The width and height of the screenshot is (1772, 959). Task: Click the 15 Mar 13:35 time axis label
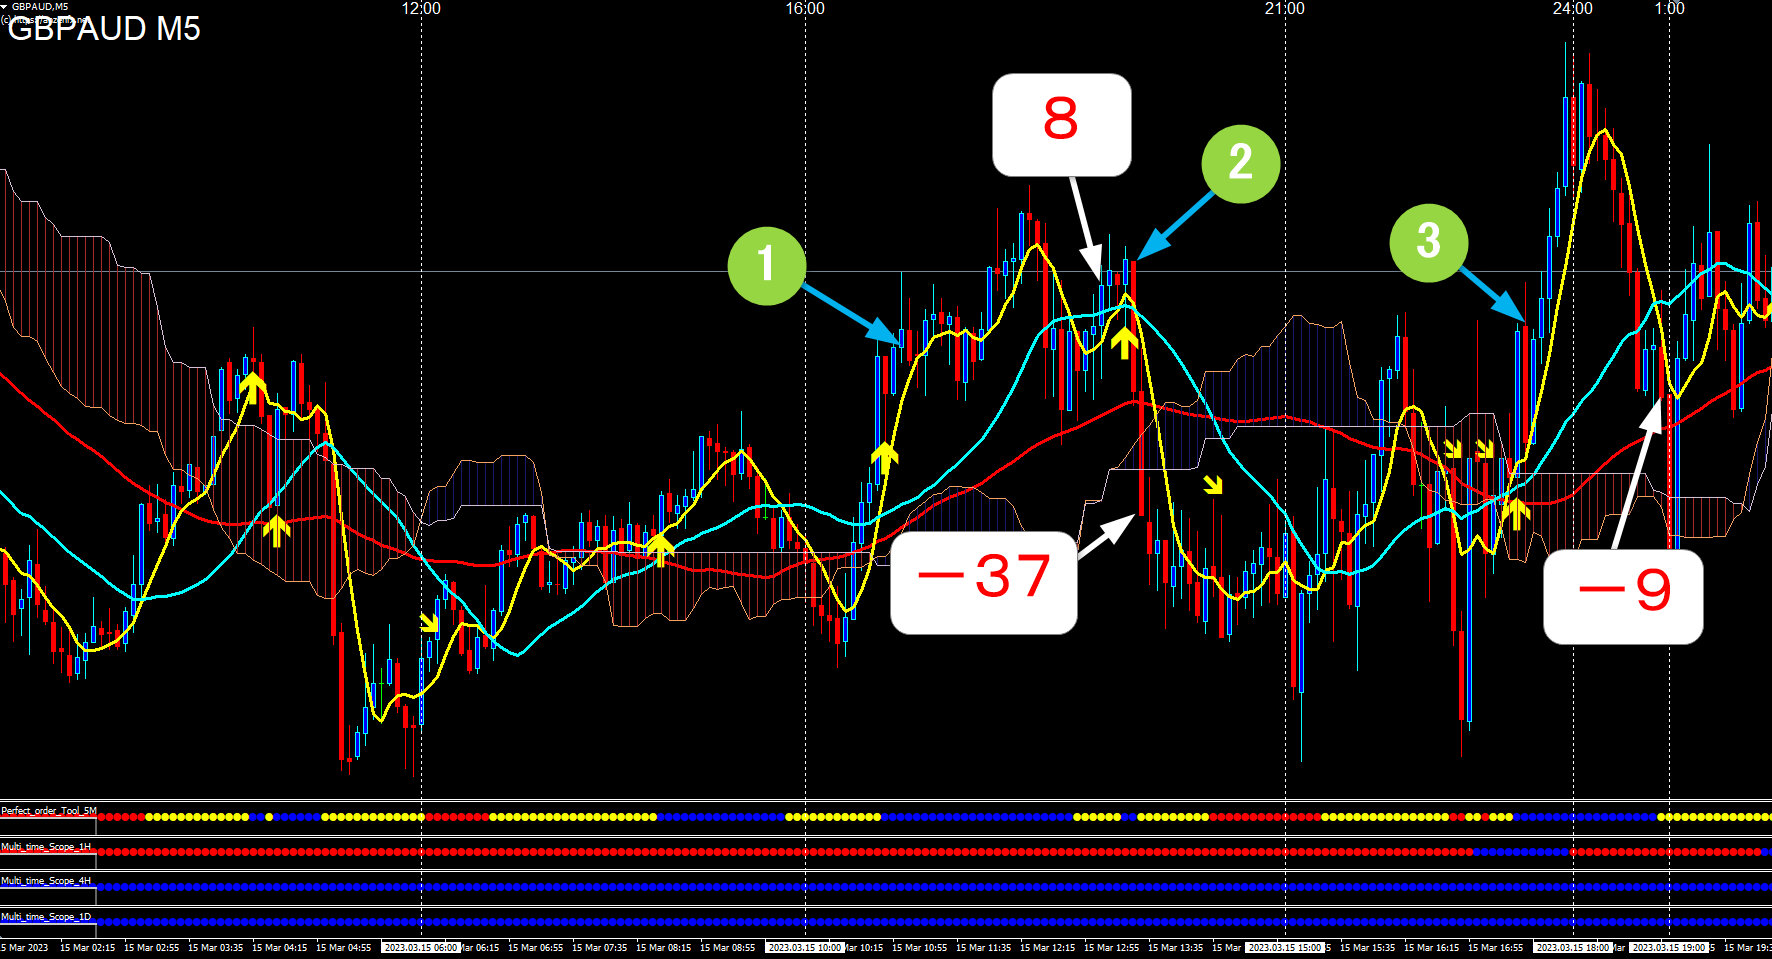point(1175,947)
